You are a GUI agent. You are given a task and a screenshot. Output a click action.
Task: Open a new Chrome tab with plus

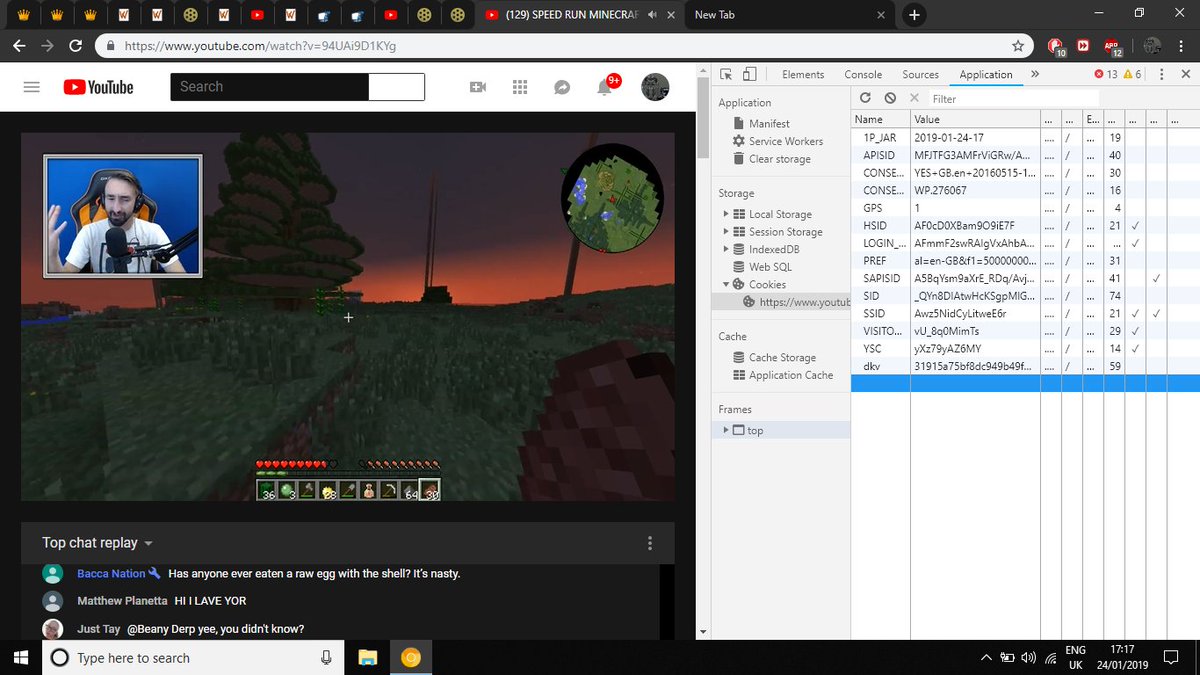tap(914, 14)
